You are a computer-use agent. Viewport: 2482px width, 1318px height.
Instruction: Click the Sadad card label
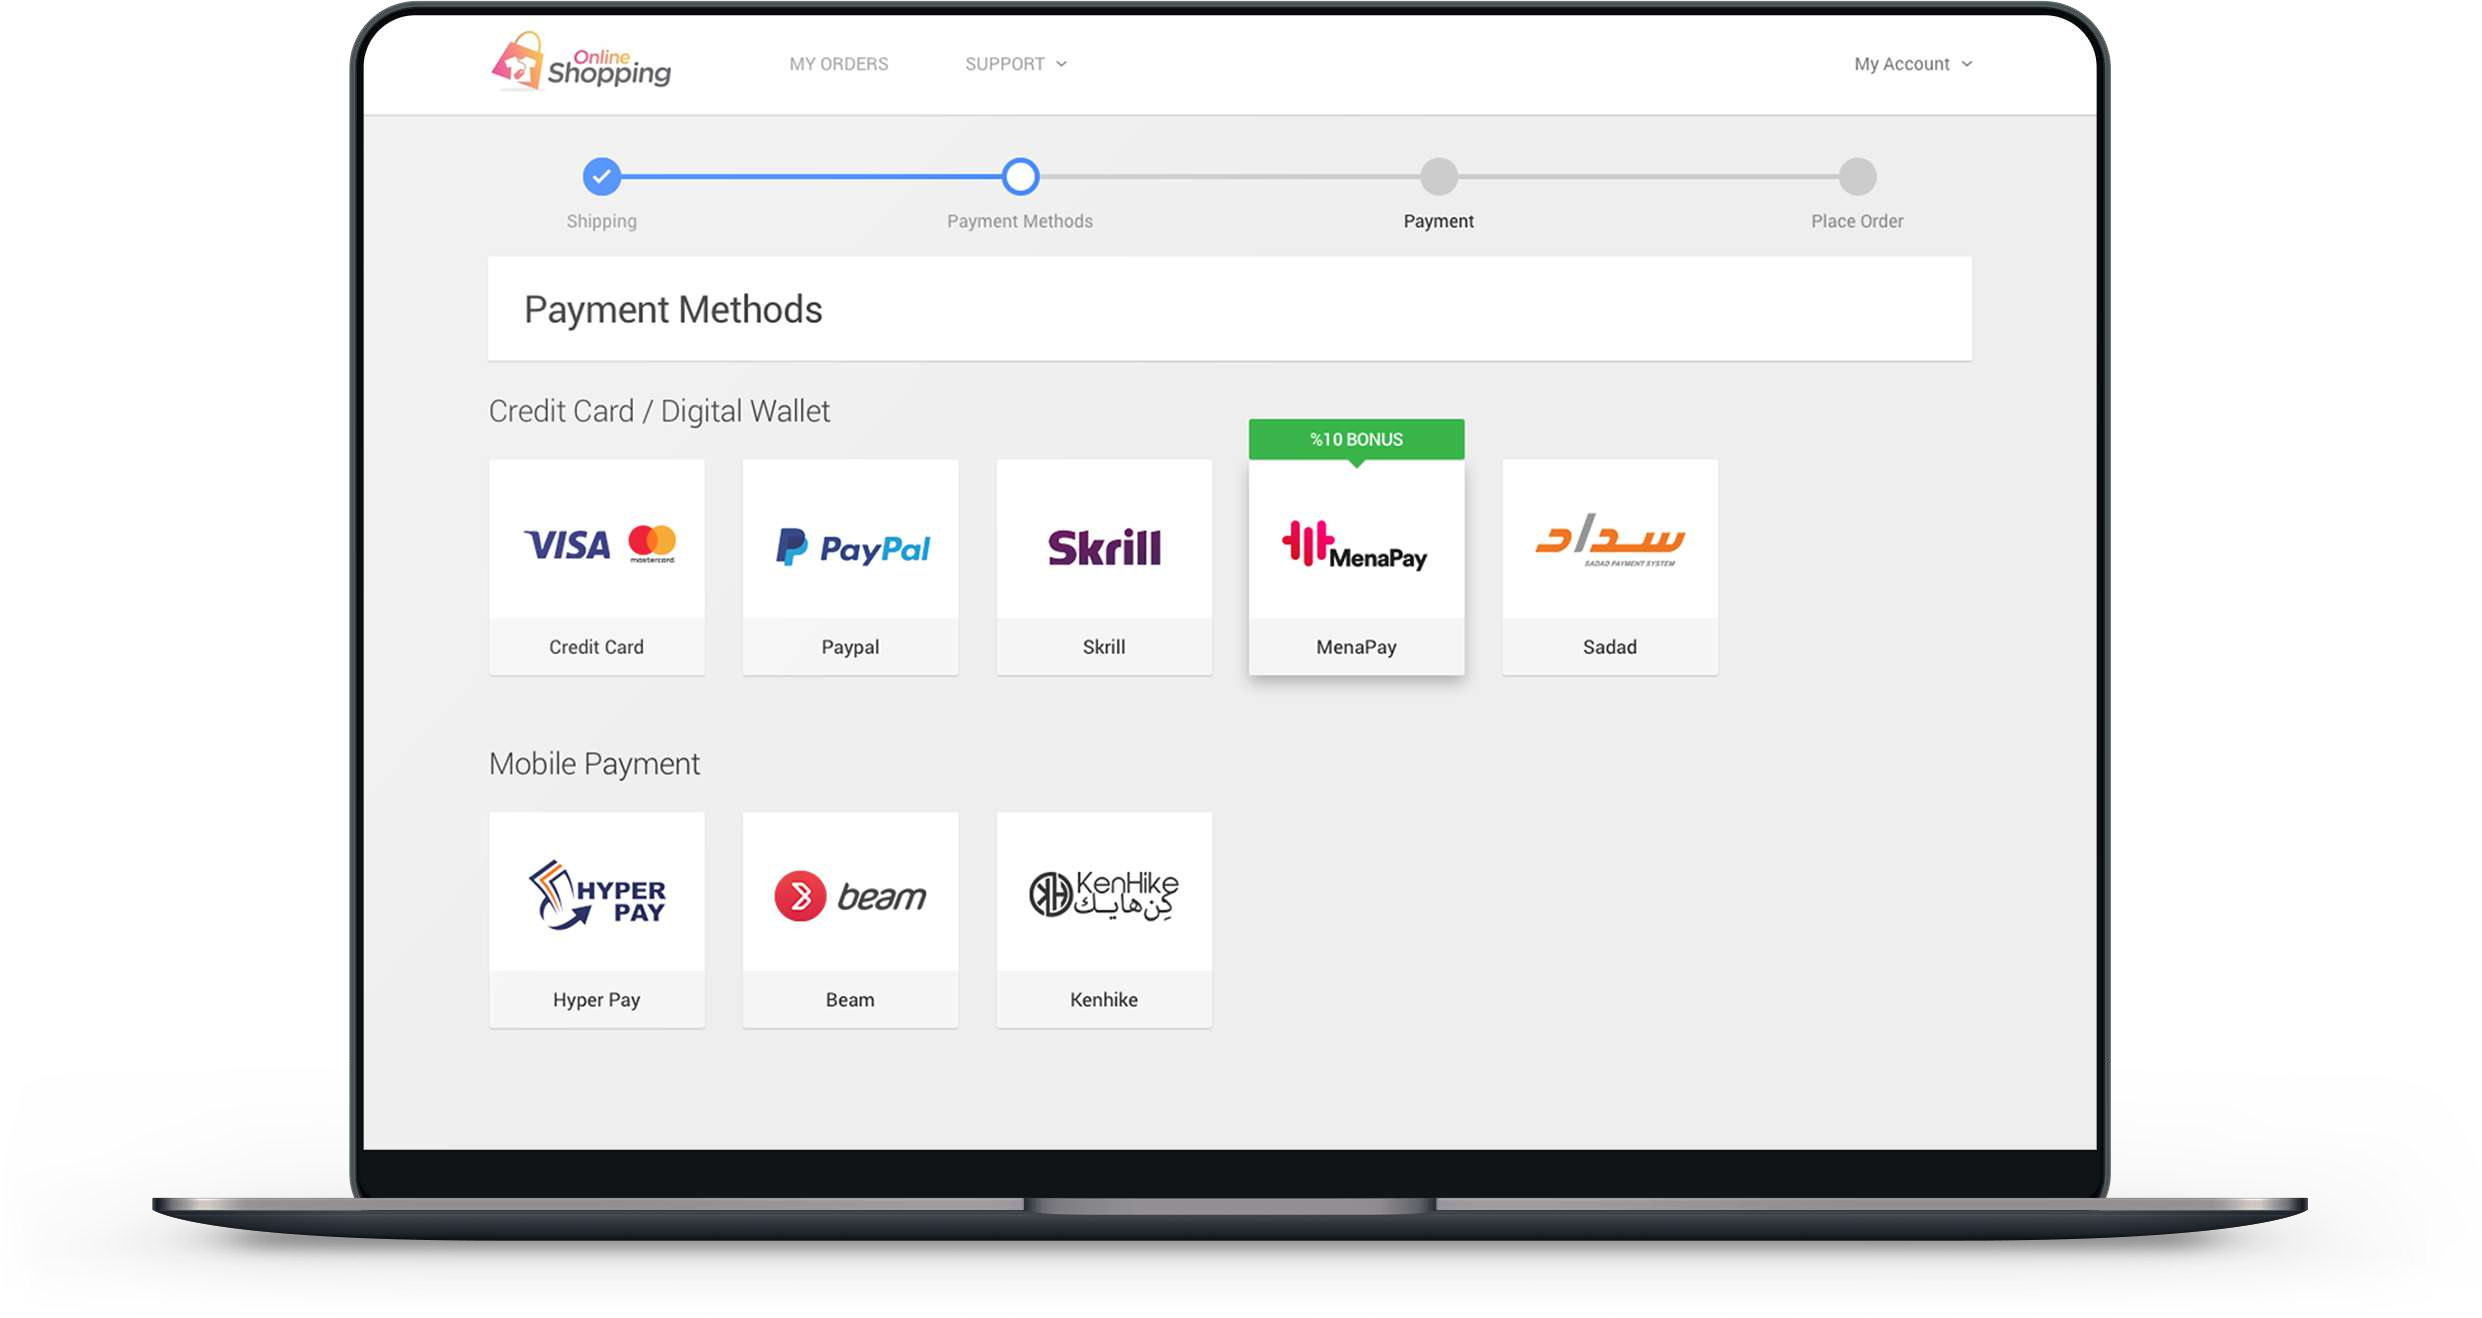pos(1610,647)
